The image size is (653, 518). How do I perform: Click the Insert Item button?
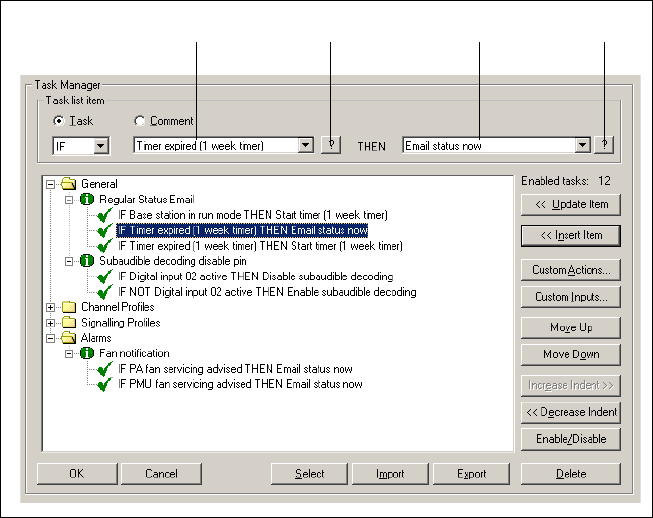click(x=571, y=236)
